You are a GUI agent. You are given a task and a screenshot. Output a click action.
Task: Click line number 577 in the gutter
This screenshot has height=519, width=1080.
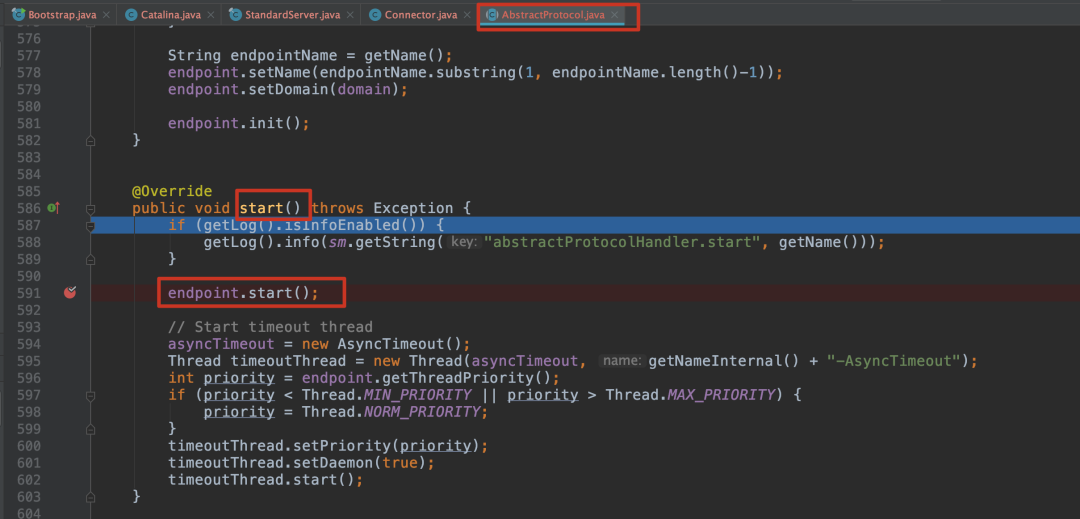28,55
